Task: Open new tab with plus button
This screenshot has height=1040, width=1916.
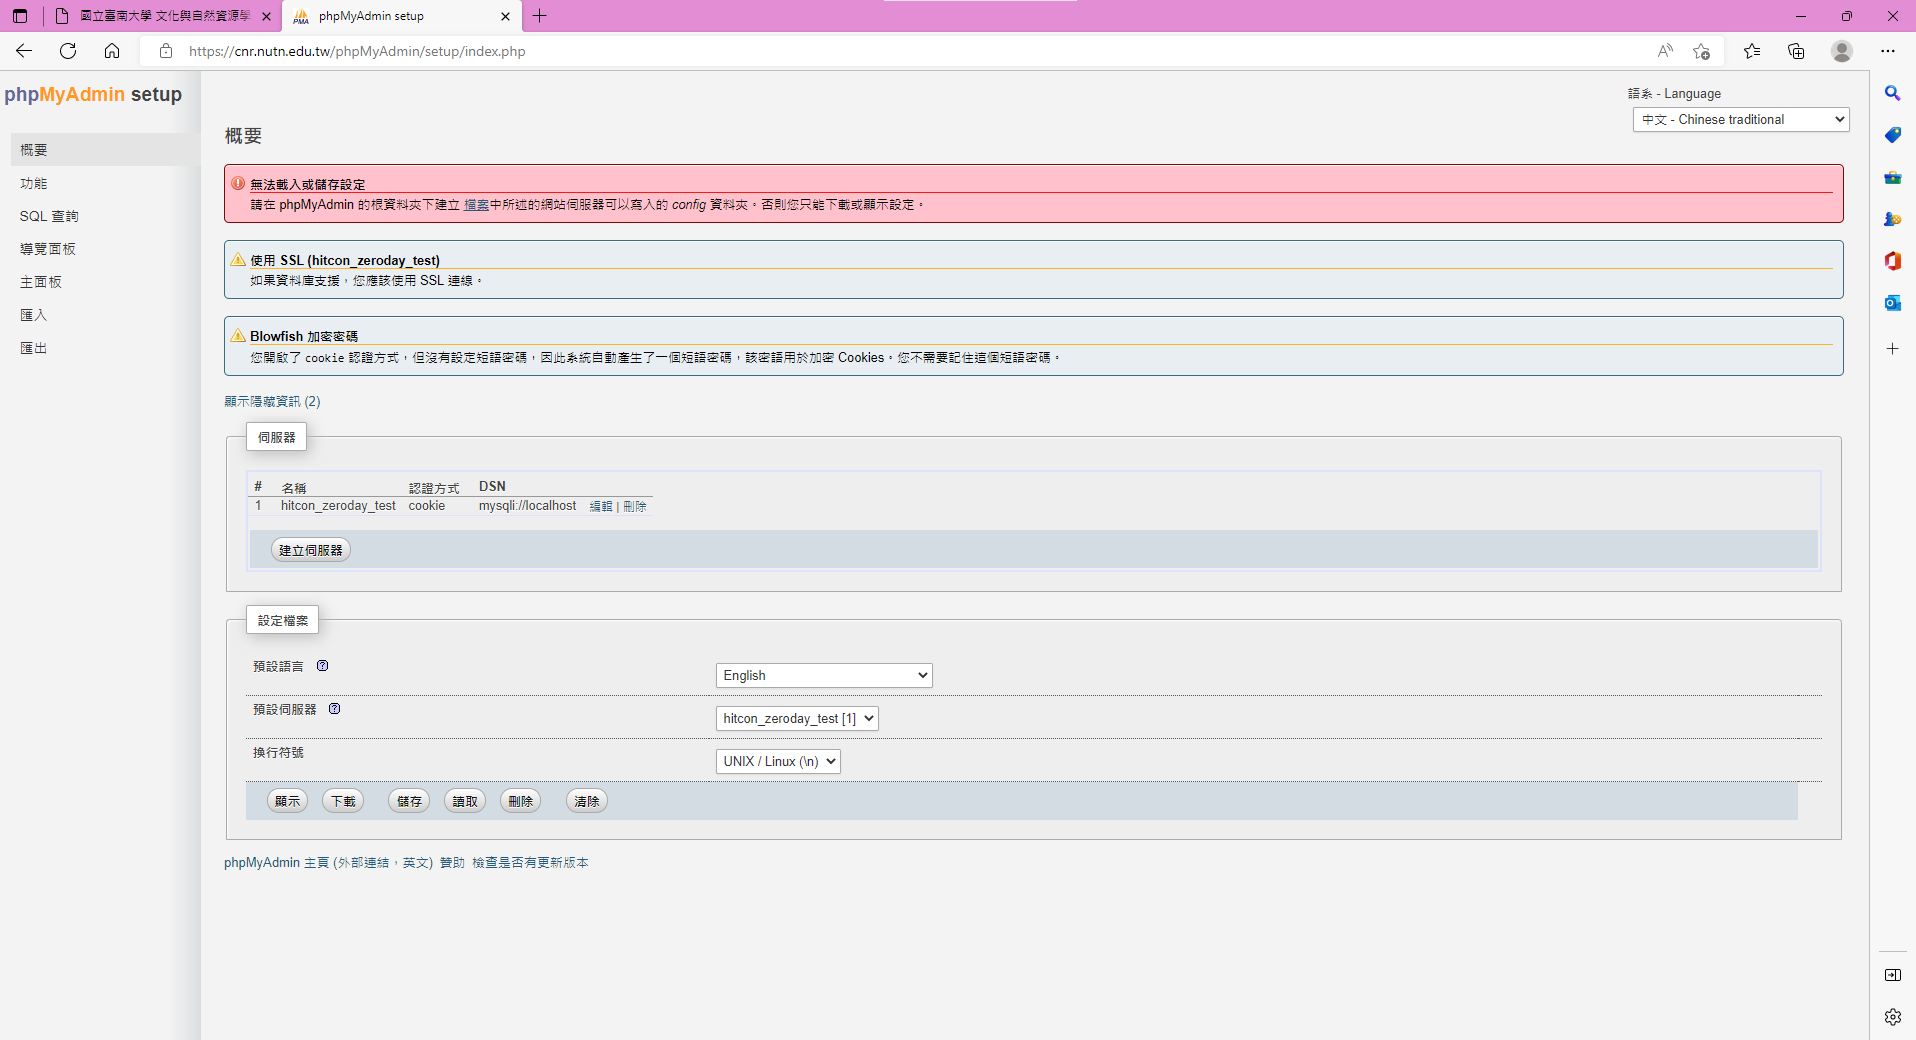Action: coord(540,16)
